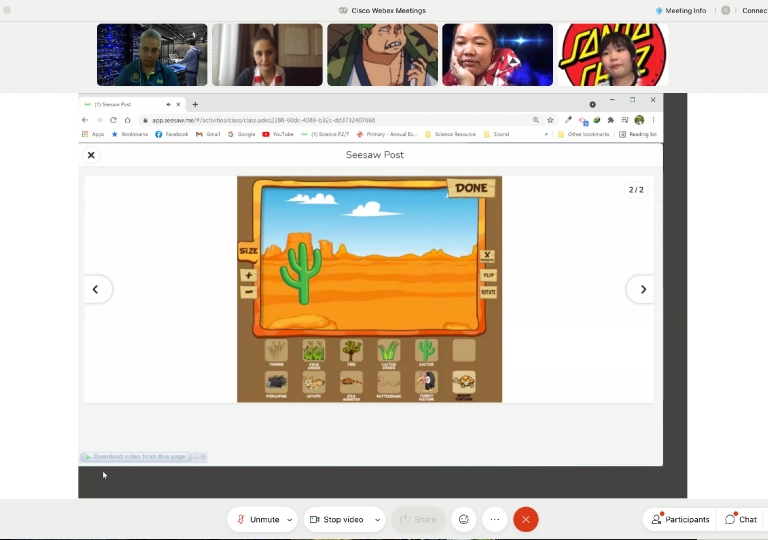Image resolution: width=768 pixels, height=540 pixels.
Task: Select the cartoon character participant video
Action: click(383, 55)
